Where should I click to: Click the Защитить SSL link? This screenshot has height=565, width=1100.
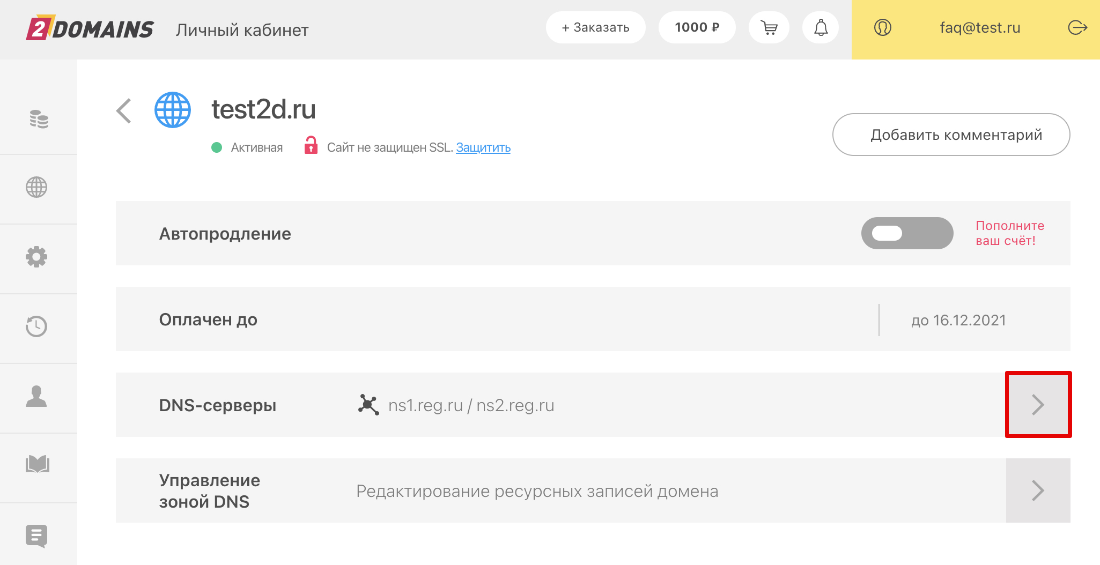point(483,148)
